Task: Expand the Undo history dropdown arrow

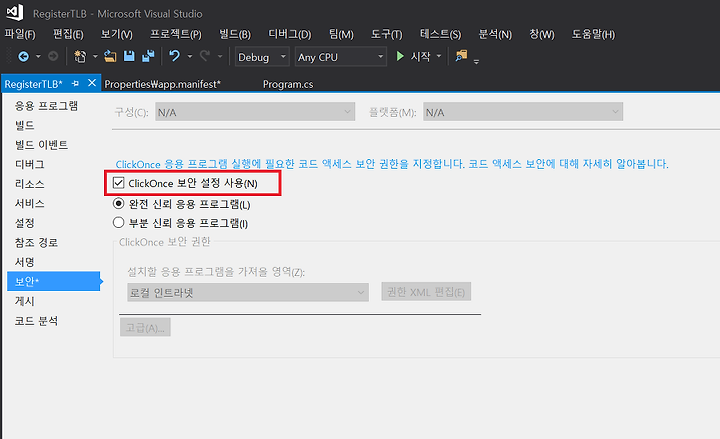Action: (x=190, y=56)
